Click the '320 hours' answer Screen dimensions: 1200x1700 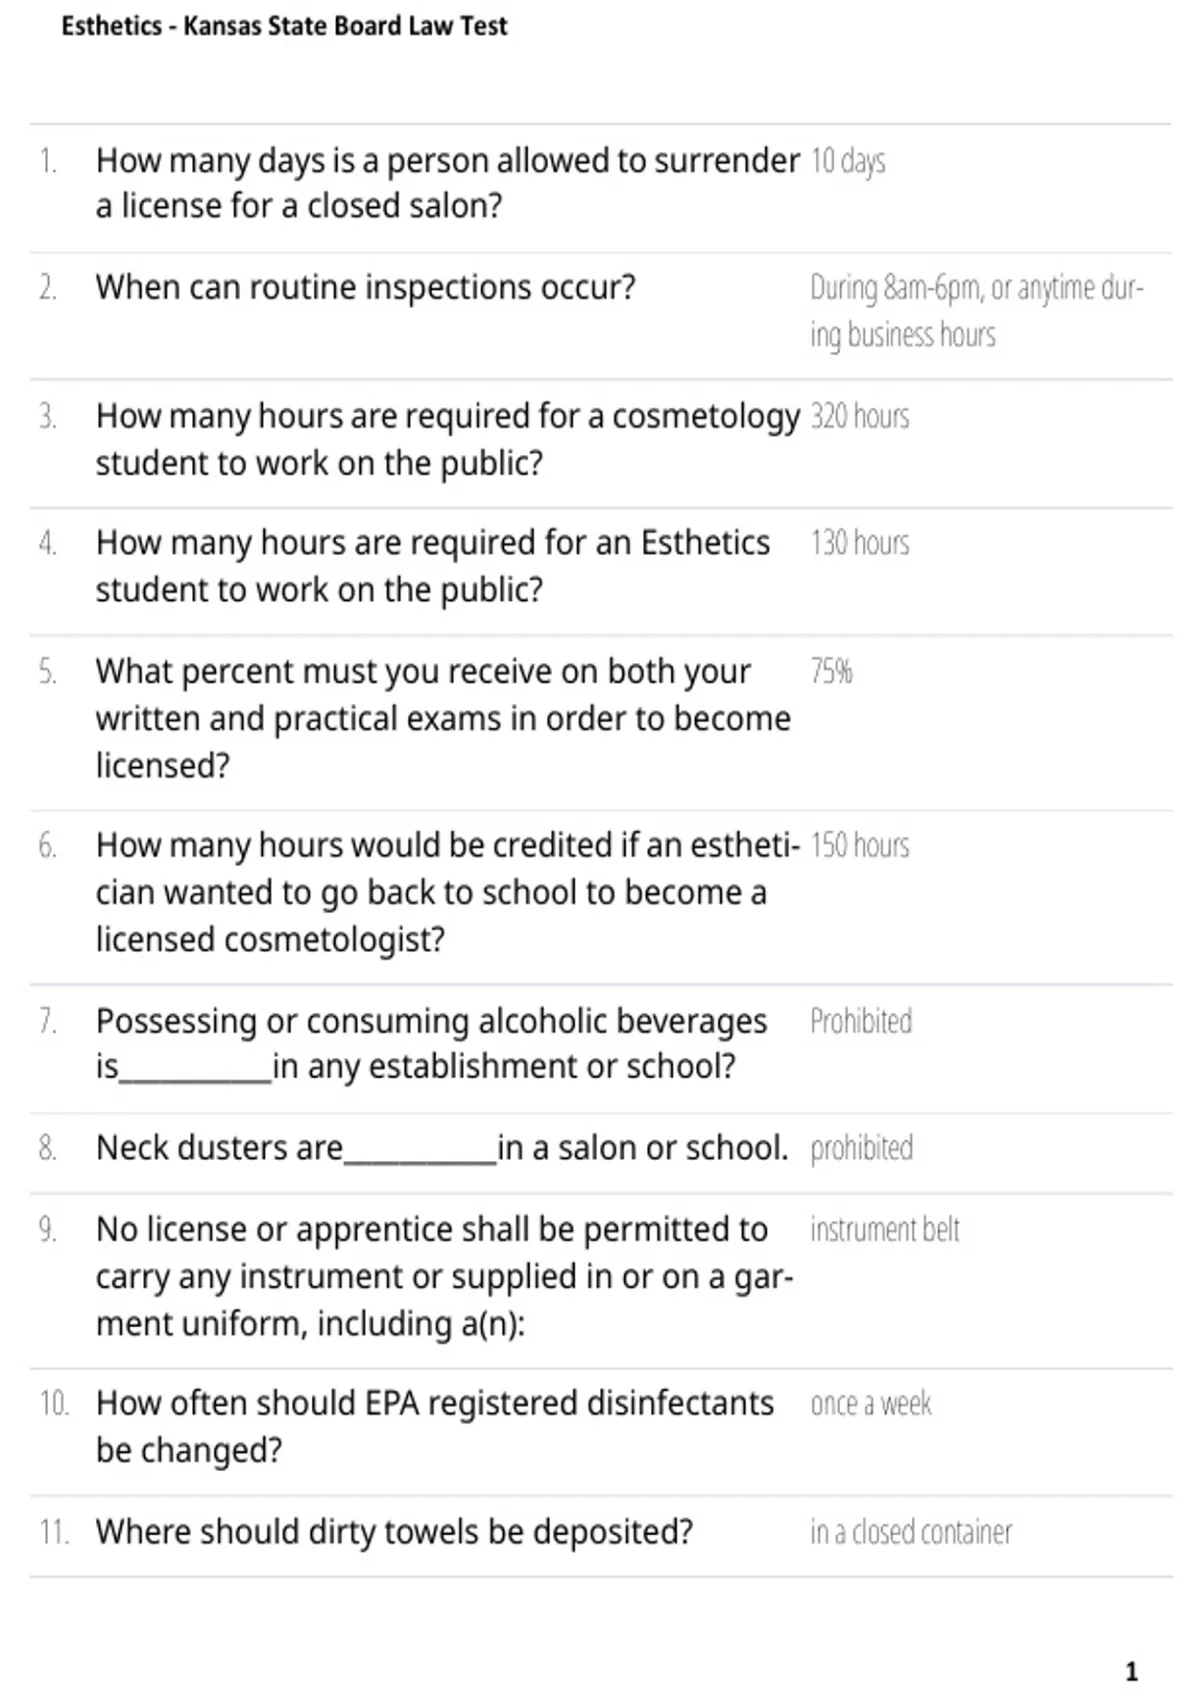tap(860, 416)
